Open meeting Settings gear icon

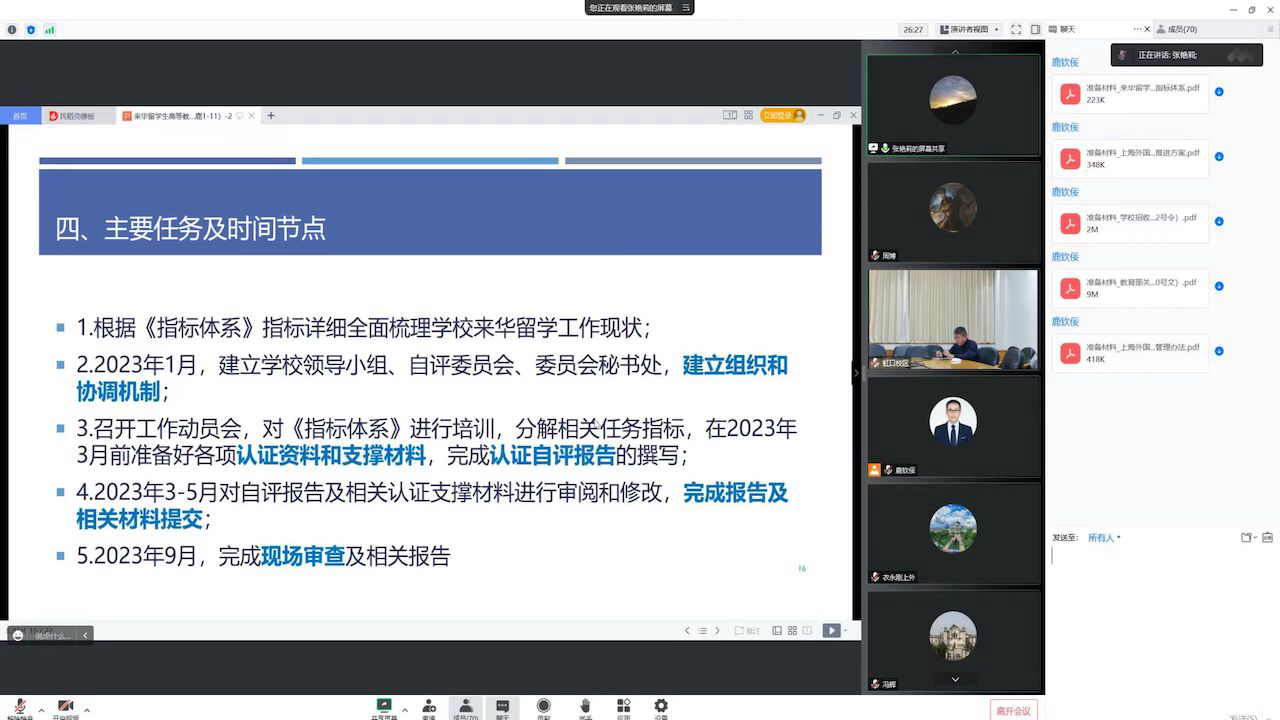click(661, 707)
